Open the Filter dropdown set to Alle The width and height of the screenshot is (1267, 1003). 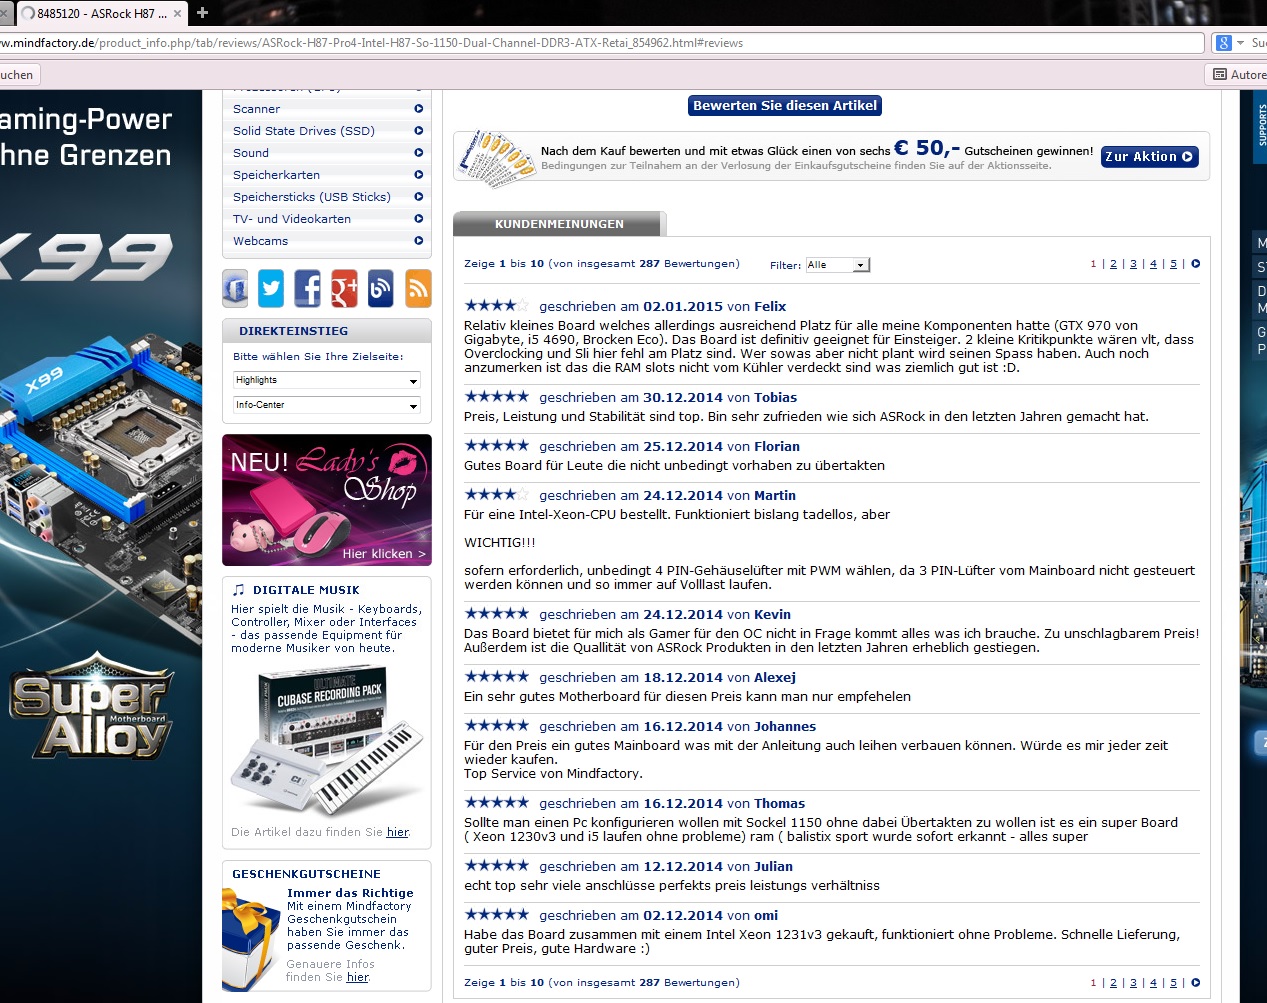point(838,265)
